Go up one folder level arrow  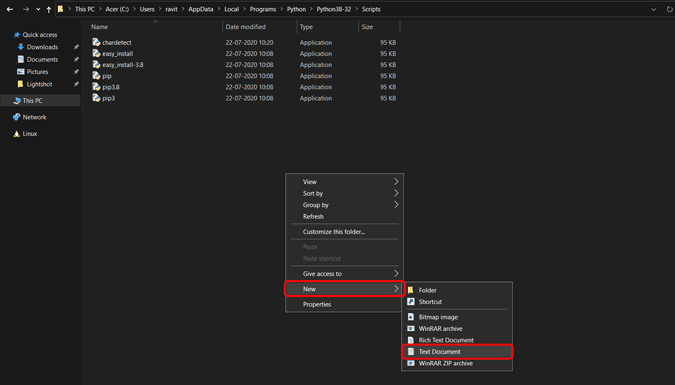[x=49, y=9]
